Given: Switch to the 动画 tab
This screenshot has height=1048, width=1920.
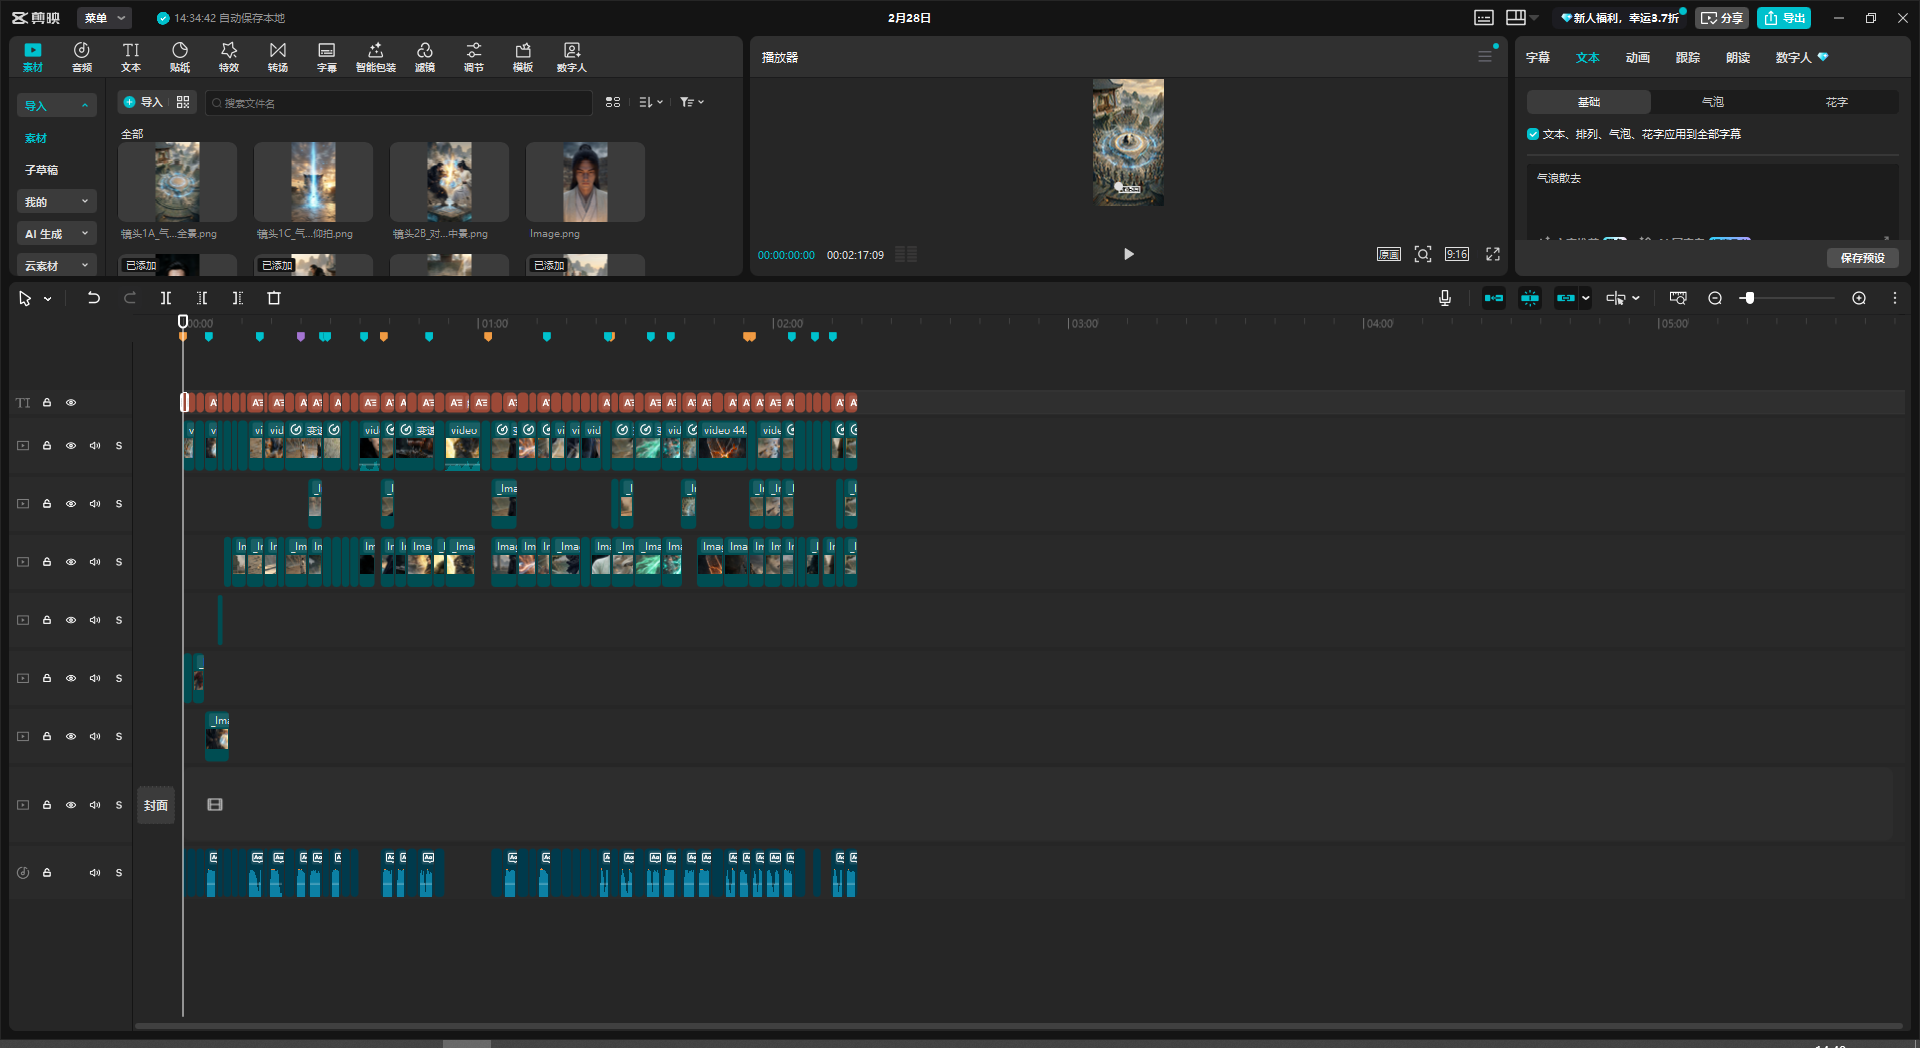Looking at the screenshot, I should click(1637, 58).
